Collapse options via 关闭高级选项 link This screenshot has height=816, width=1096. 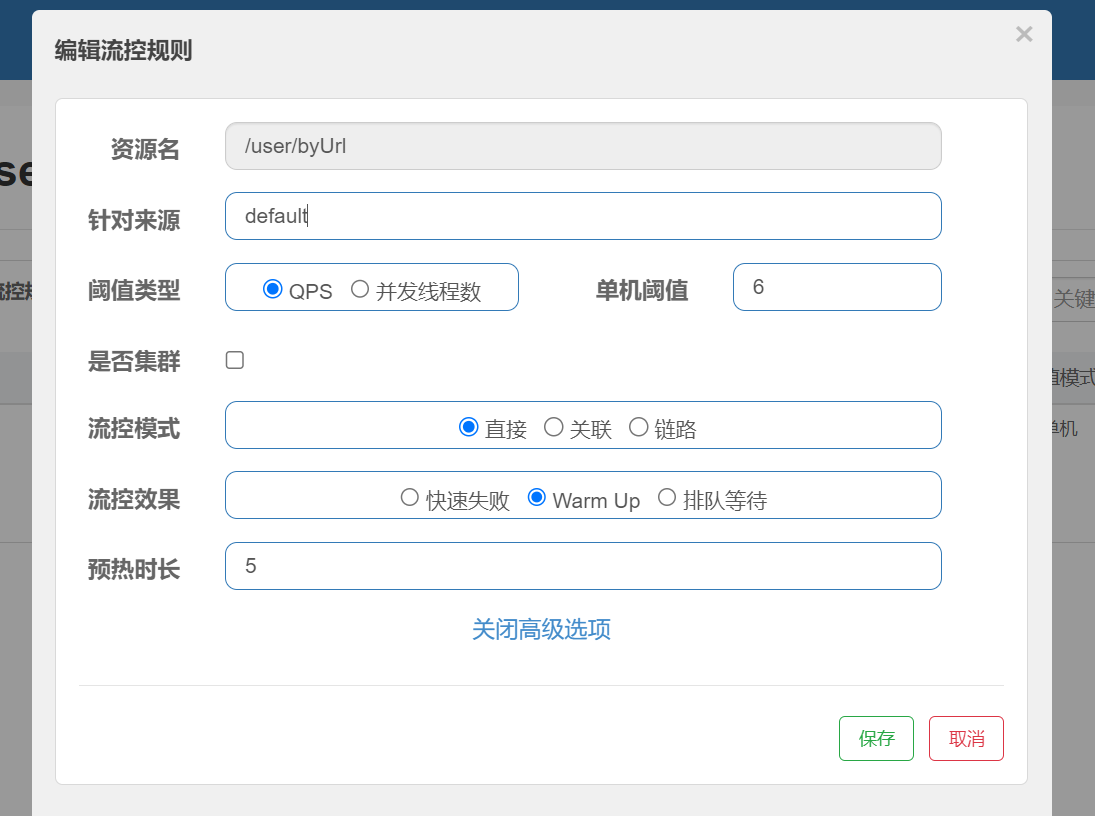(541, 629)
